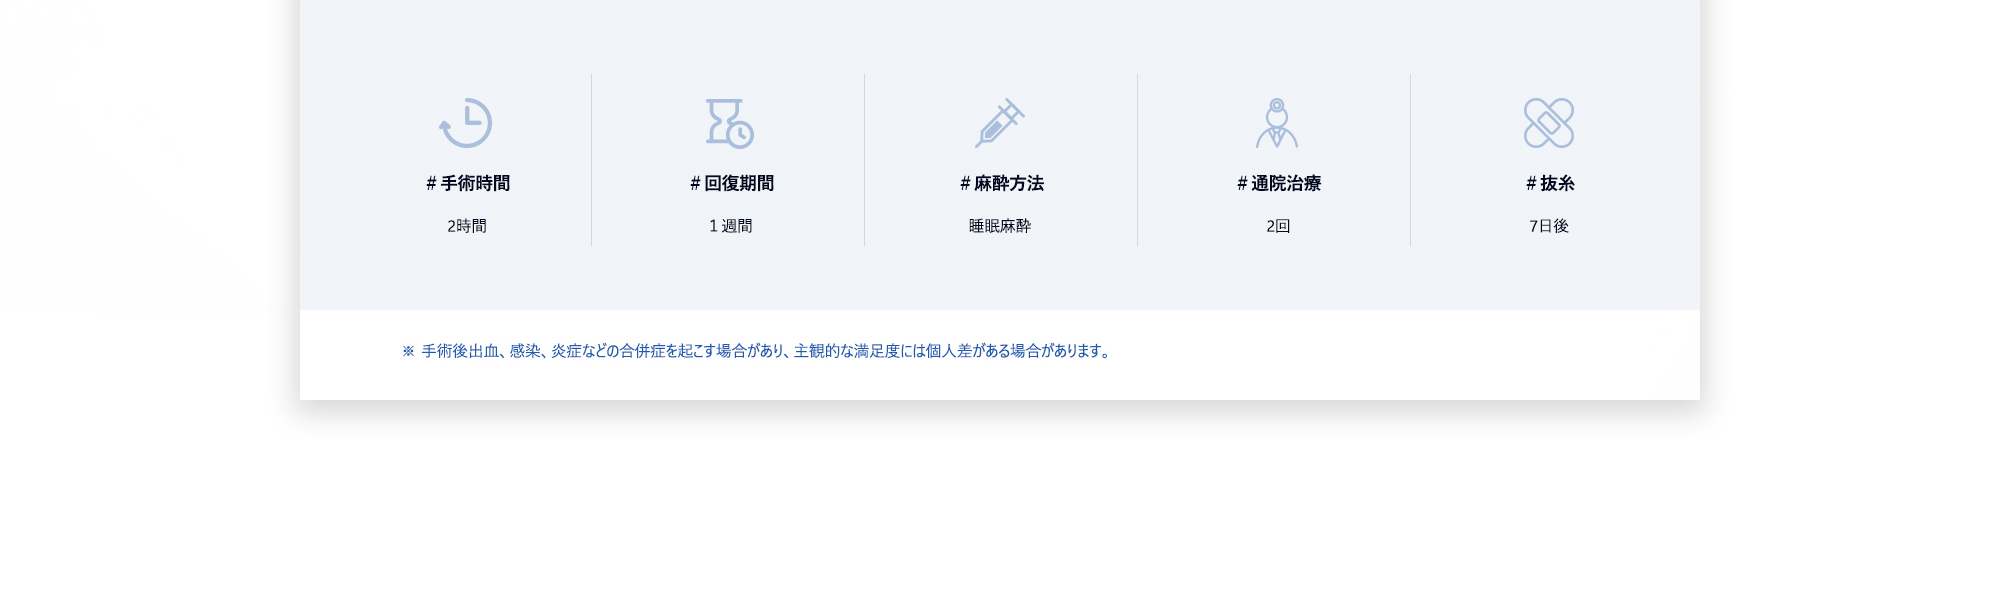Click the outpatient treatment doctor icon

(1277, 123)
